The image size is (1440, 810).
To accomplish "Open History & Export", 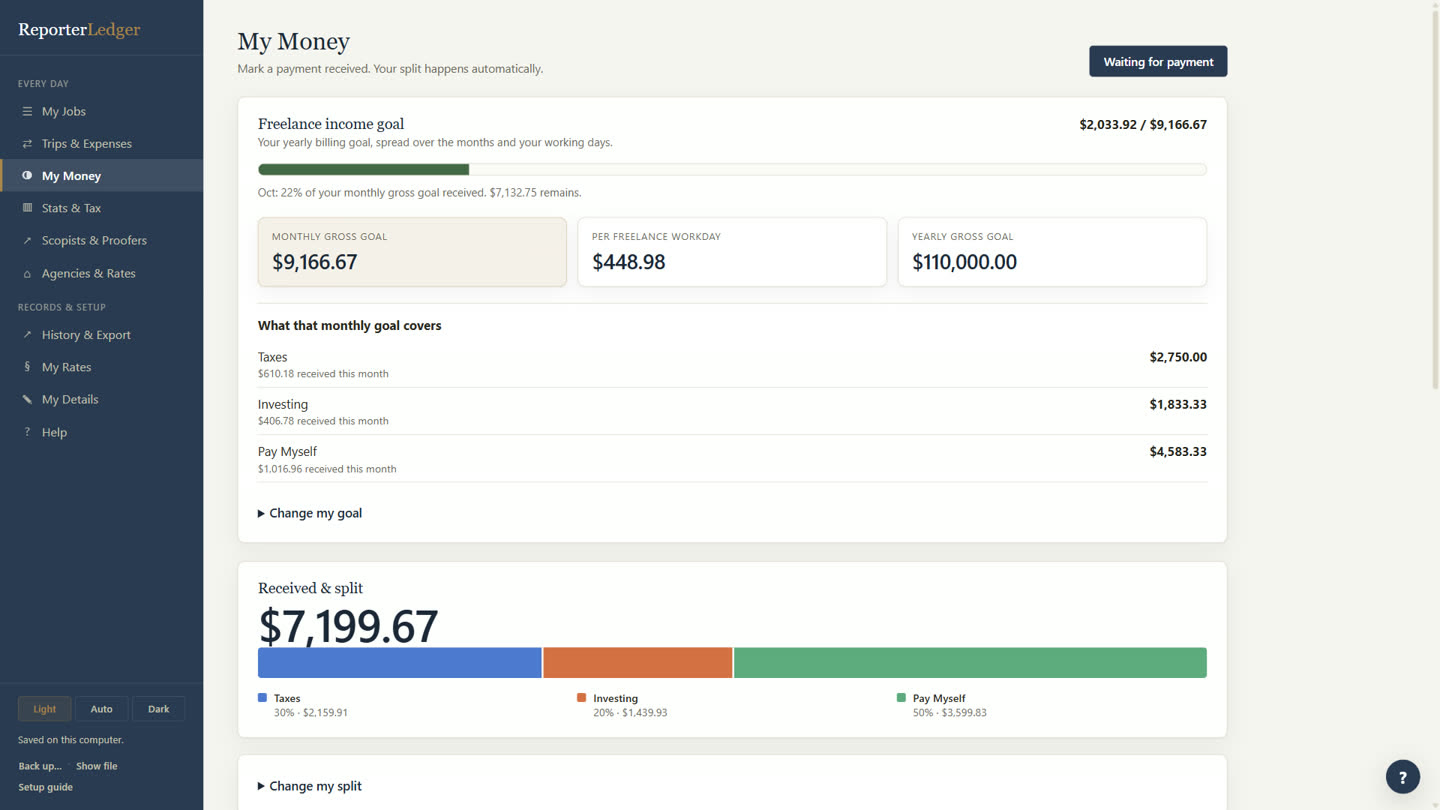I will point(101,335).
